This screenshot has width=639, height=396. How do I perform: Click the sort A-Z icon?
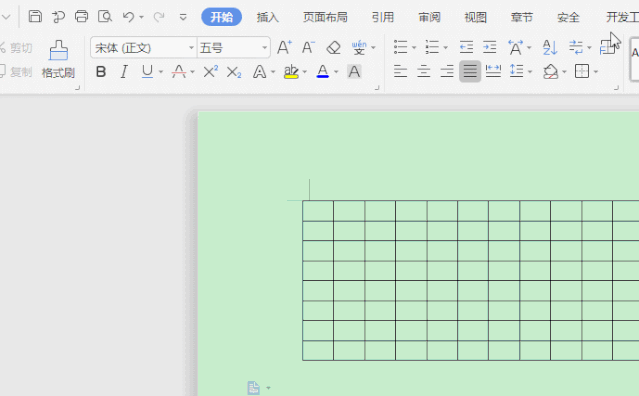click(550, 47)
